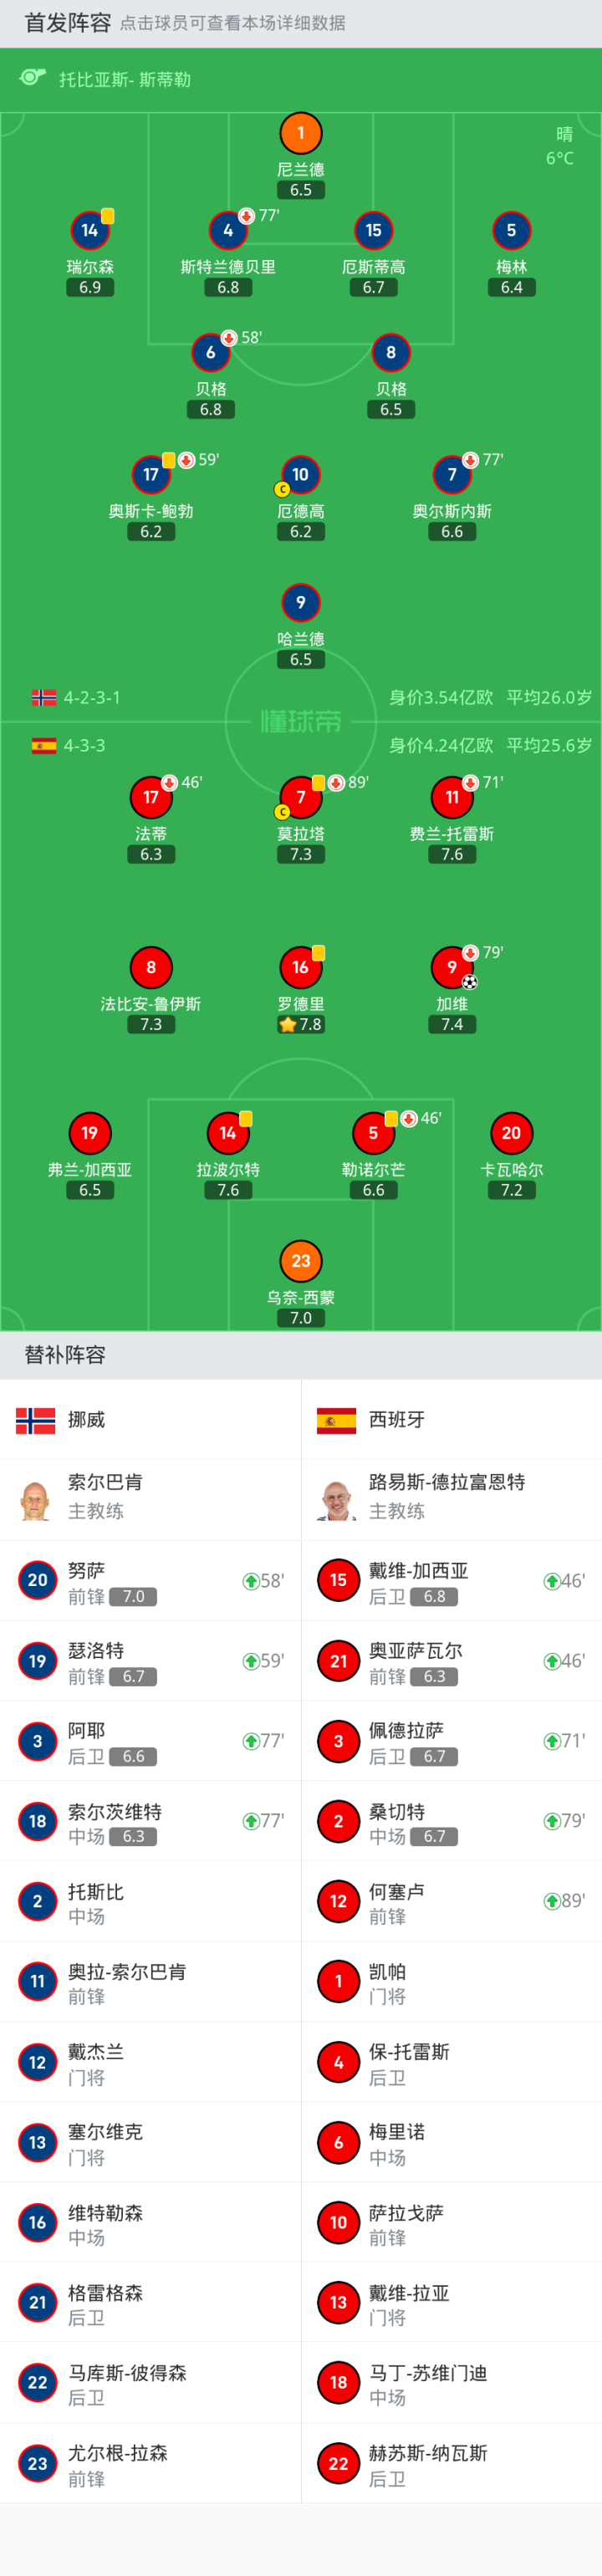Tap Norway goalkeeper number 1 尼兰德
Screen dimensions: 602x2576
pos(301,133)
